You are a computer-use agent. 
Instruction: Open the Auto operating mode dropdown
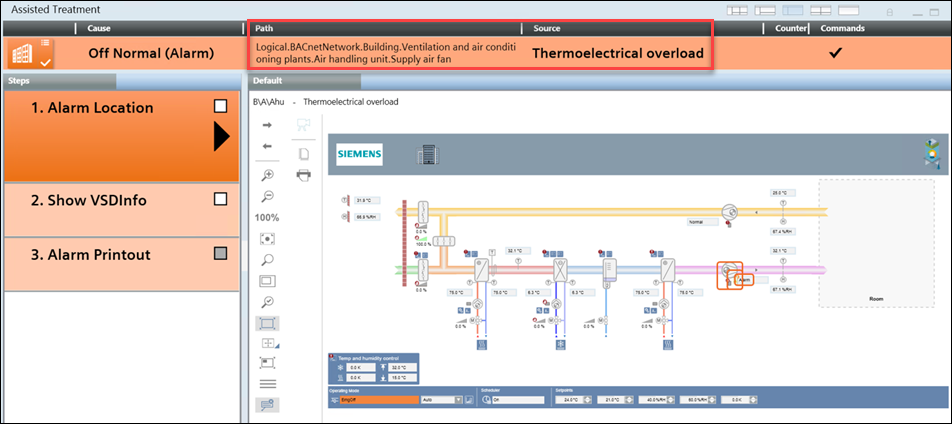click(459, 400)
